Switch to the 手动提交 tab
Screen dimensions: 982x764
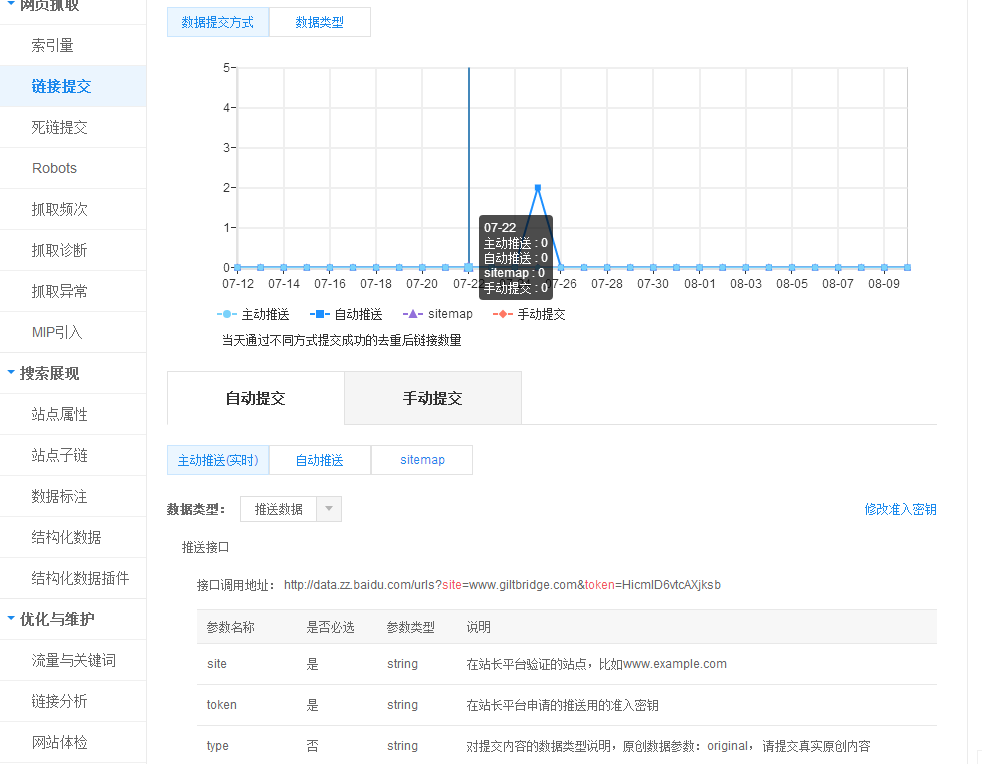click(x=432, y=398)
